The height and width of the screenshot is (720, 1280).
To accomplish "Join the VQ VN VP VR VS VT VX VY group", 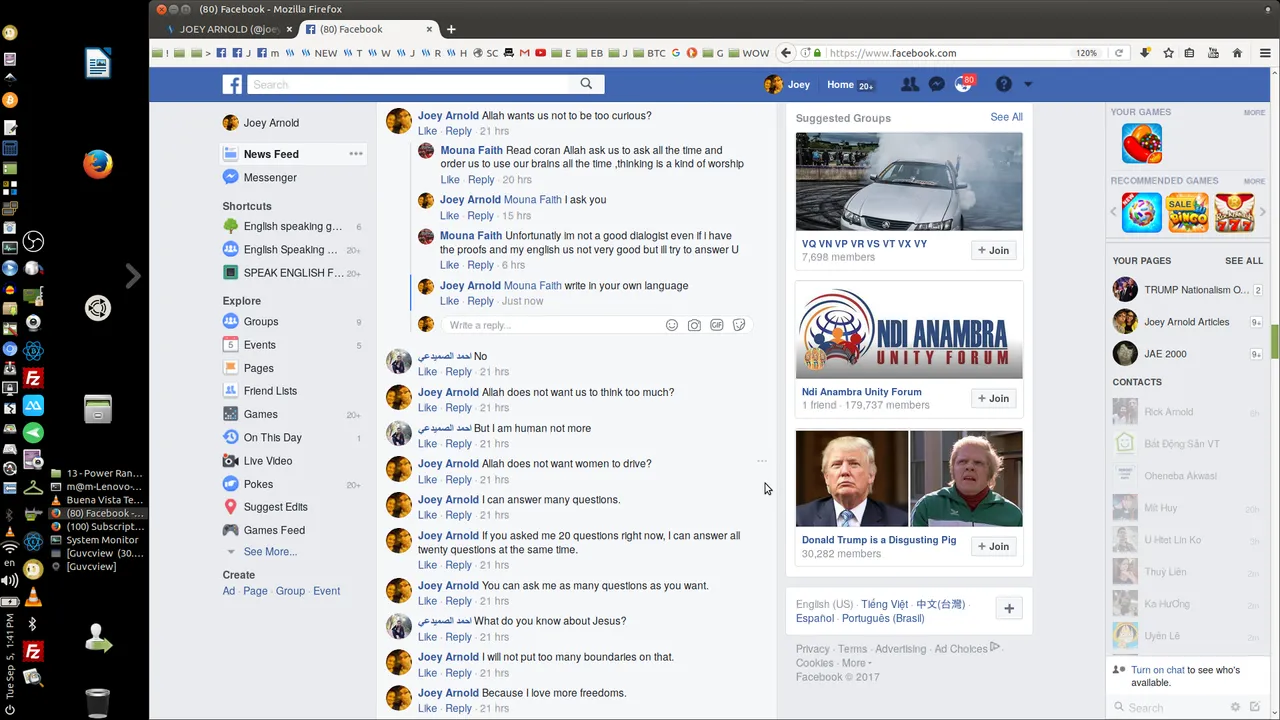I will pyautogui.click(x=993, y=250).
